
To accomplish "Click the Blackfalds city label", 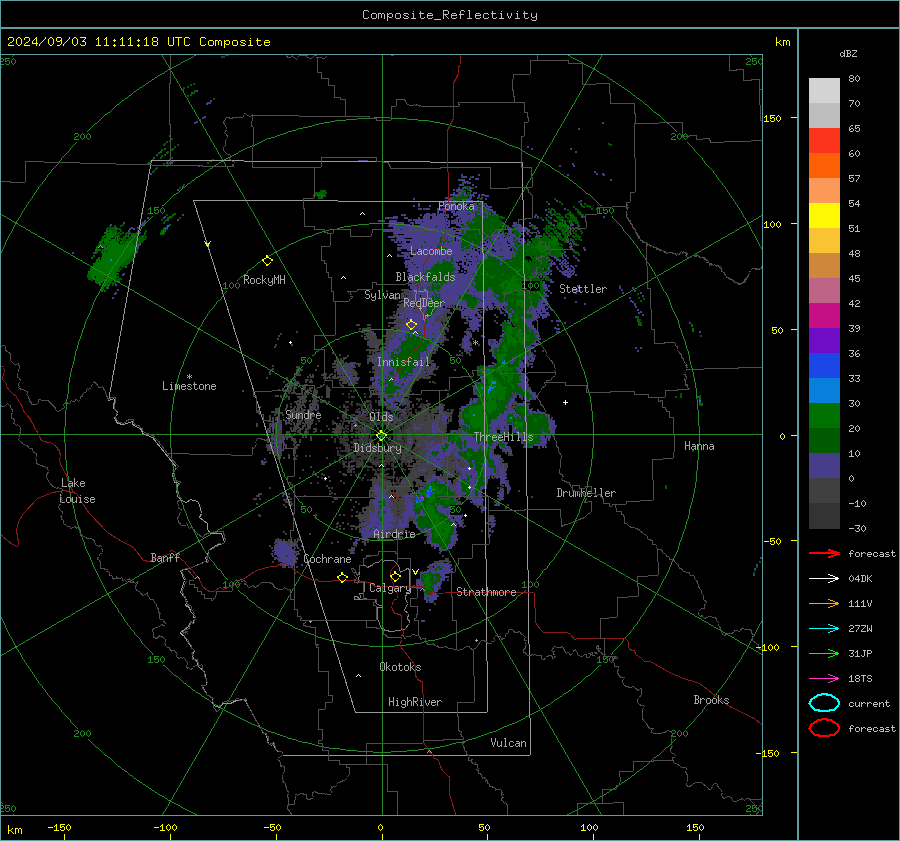I will click(425, 277).
